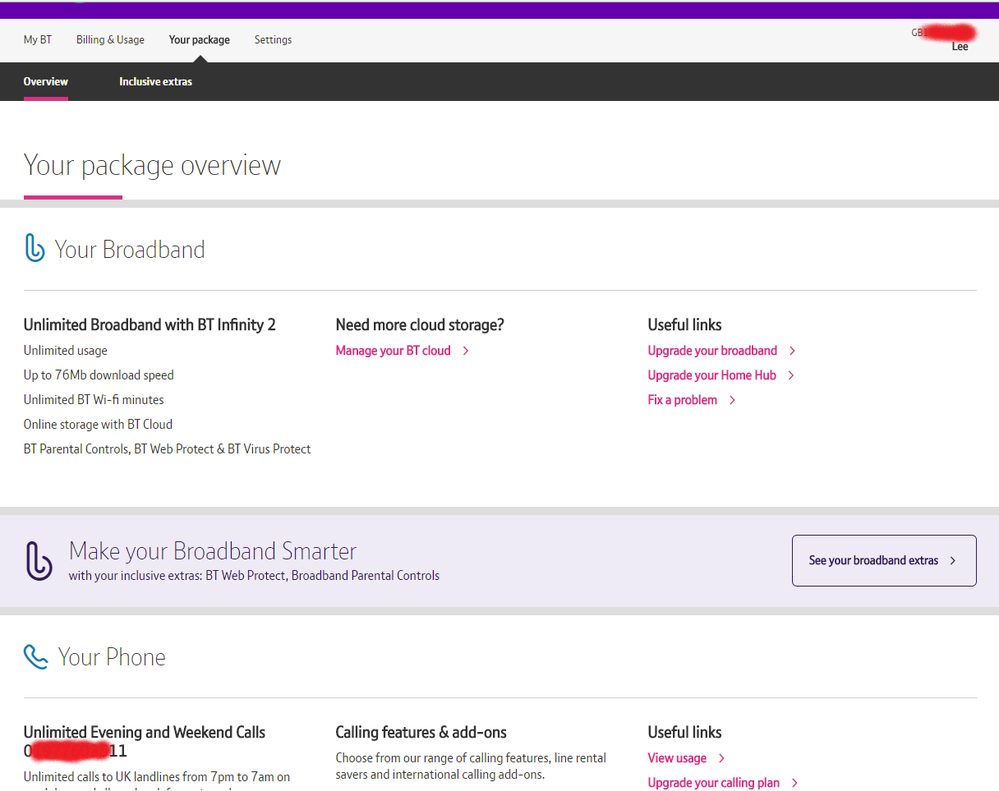Click the inclusive extras description text
The height and width of the screenshot is (791, 999).
[254, 576]
